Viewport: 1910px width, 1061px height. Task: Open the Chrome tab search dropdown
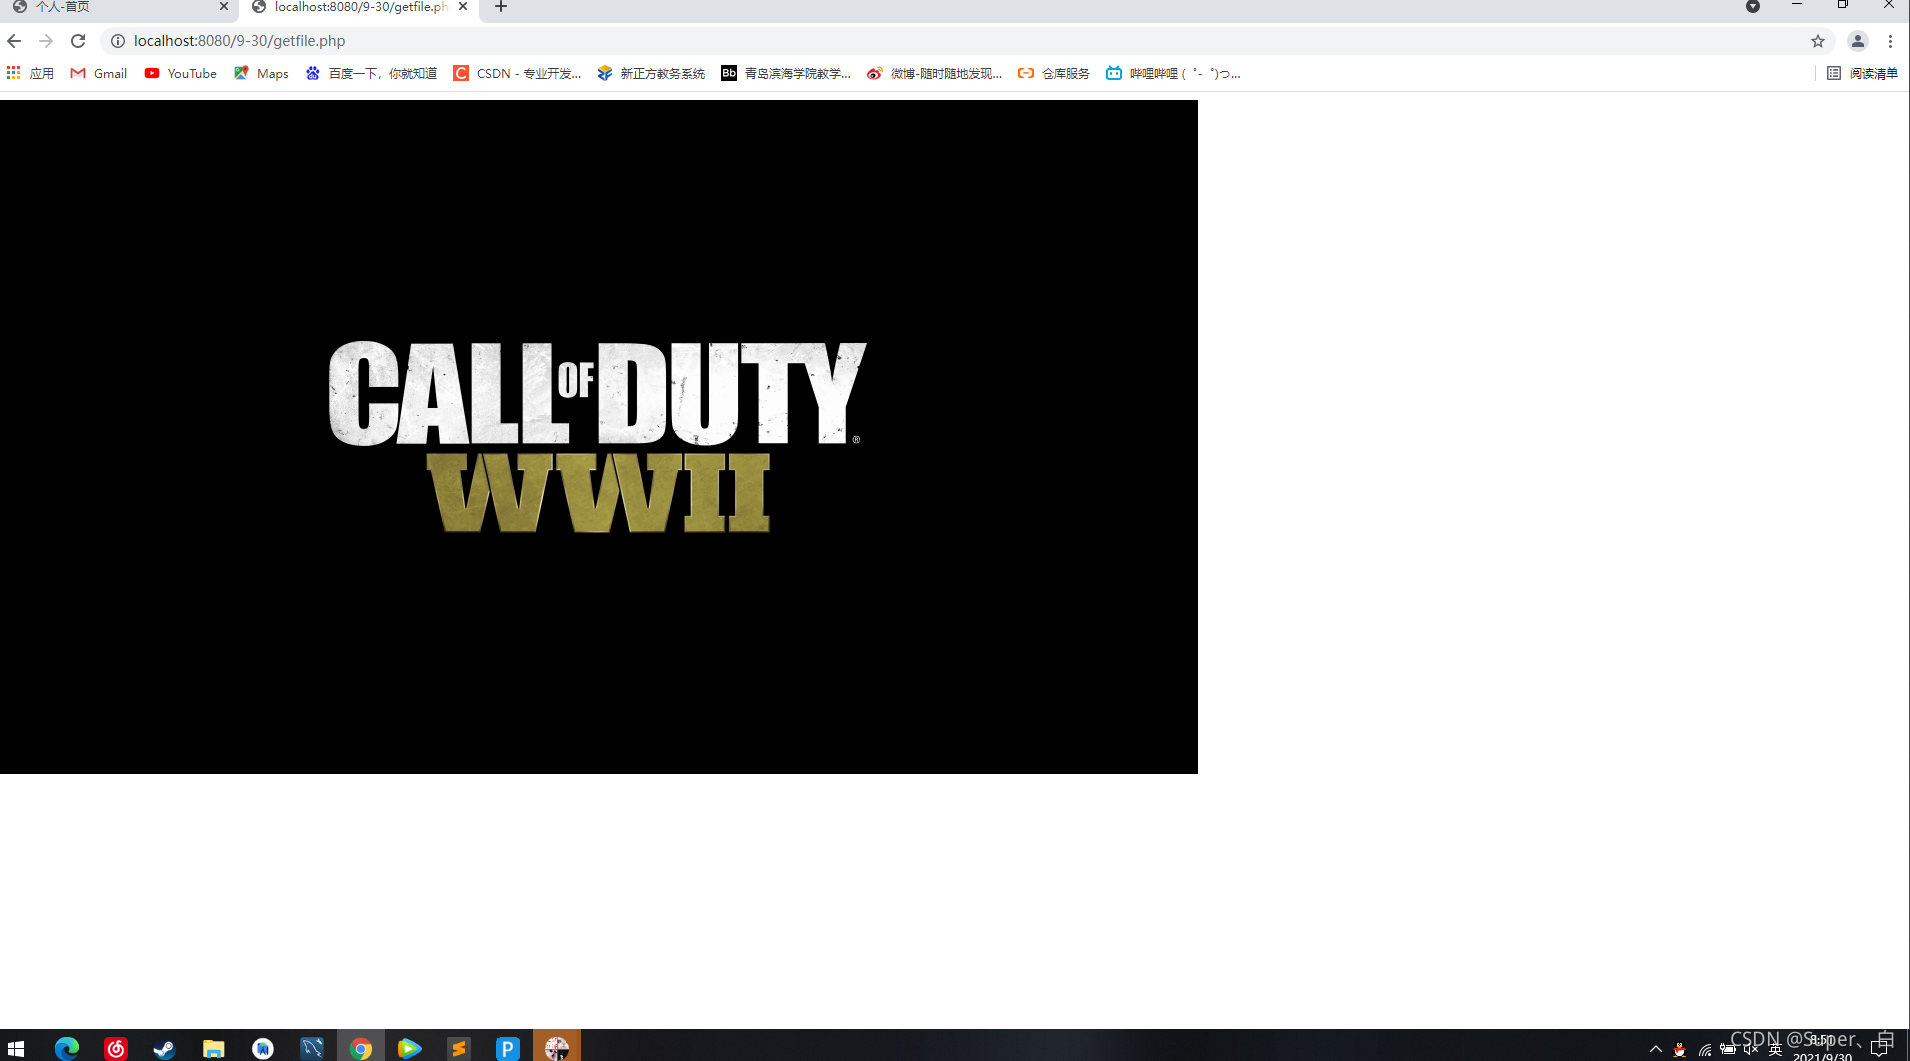[1752, 7]
